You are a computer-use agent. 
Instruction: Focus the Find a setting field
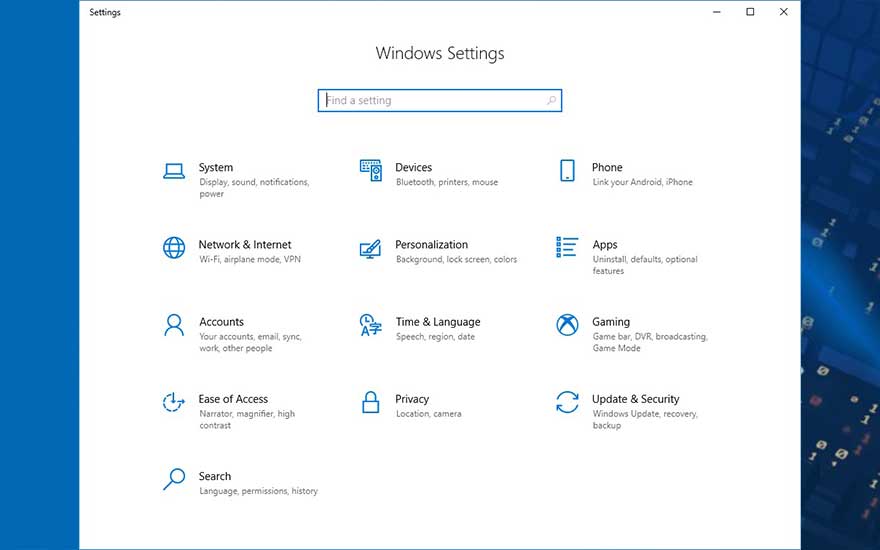pos(439,100)
